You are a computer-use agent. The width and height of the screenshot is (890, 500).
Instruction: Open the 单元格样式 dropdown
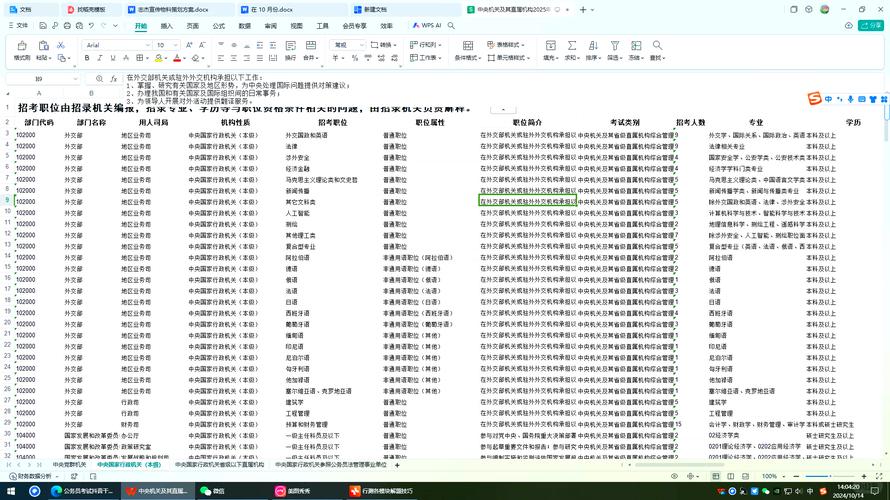coord(509,58)
